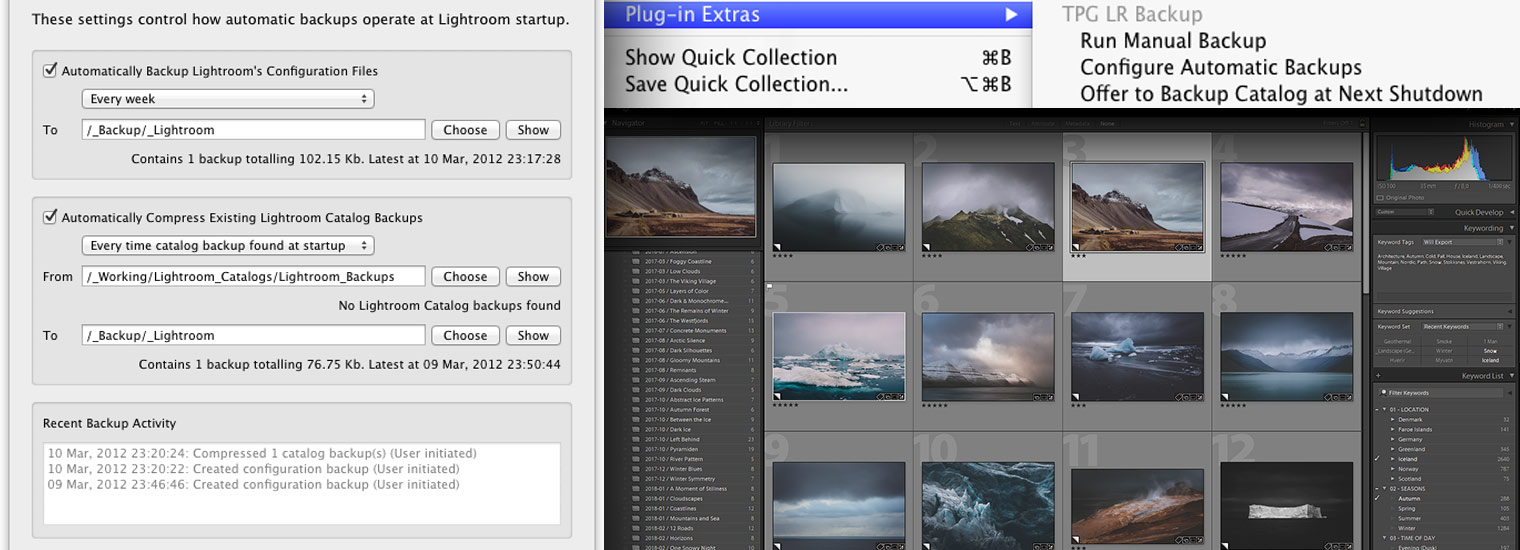The image size is (1520, 550).
Task: Click folder icon beside 2017-03 / Low Clouds
Action: [634, 271]
